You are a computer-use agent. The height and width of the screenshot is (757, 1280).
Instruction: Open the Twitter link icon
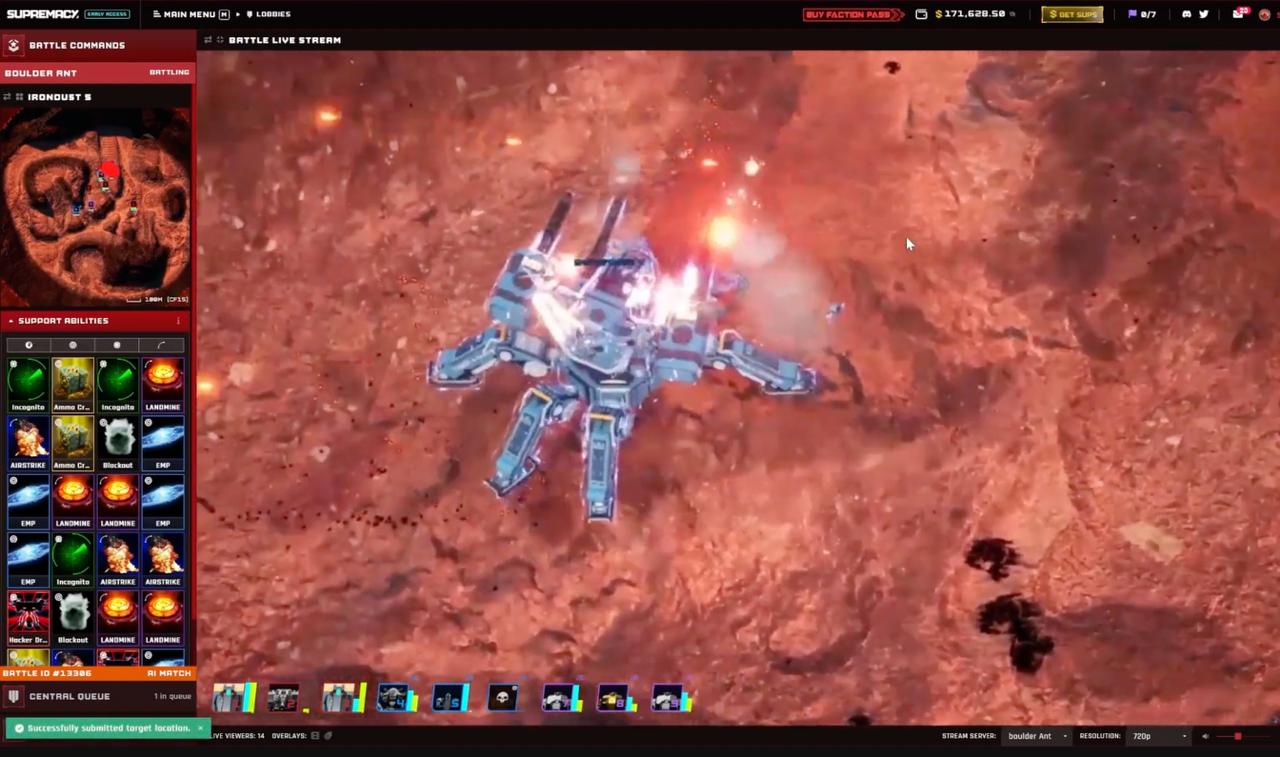tap(1204, 14)
